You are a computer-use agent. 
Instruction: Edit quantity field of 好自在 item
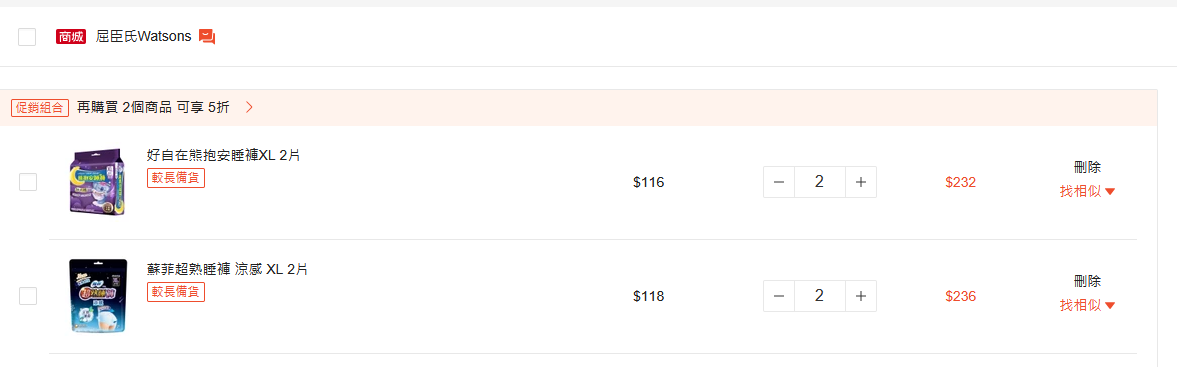[x=820, y=182]
